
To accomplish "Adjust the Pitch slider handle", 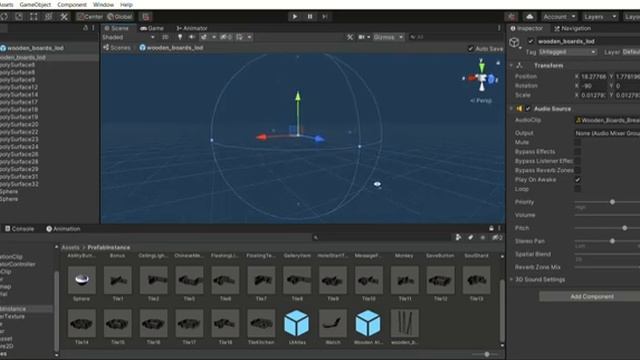I will [624, 228].
